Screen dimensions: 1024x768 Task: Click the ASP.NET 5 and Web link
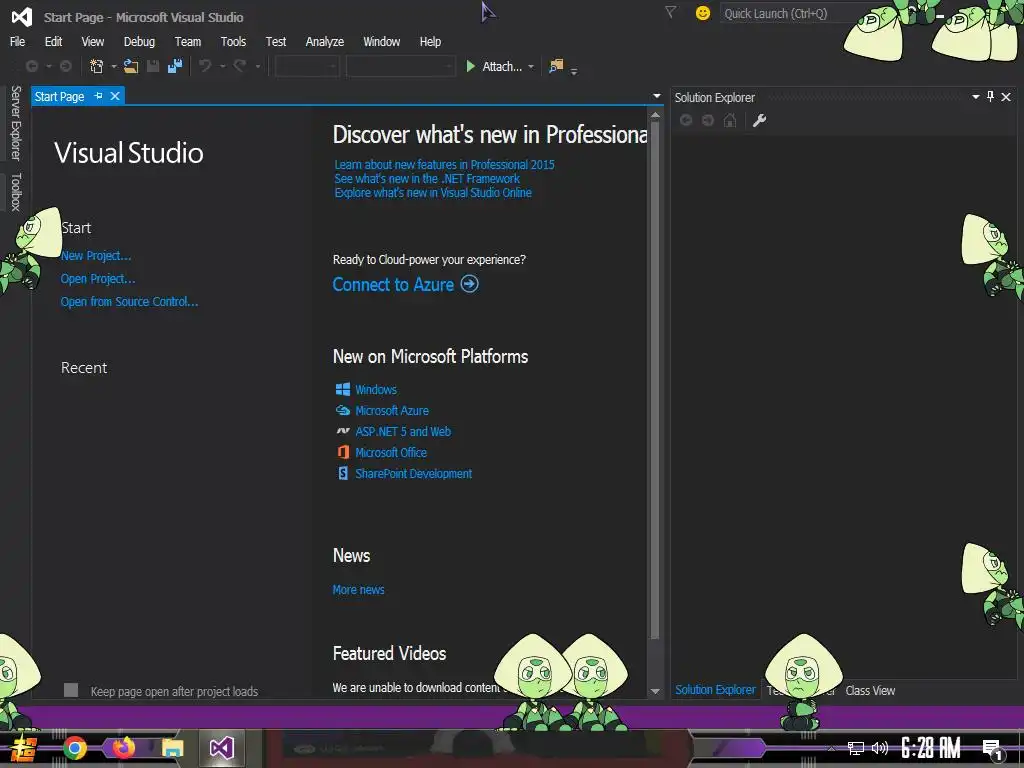click(403, 431)
